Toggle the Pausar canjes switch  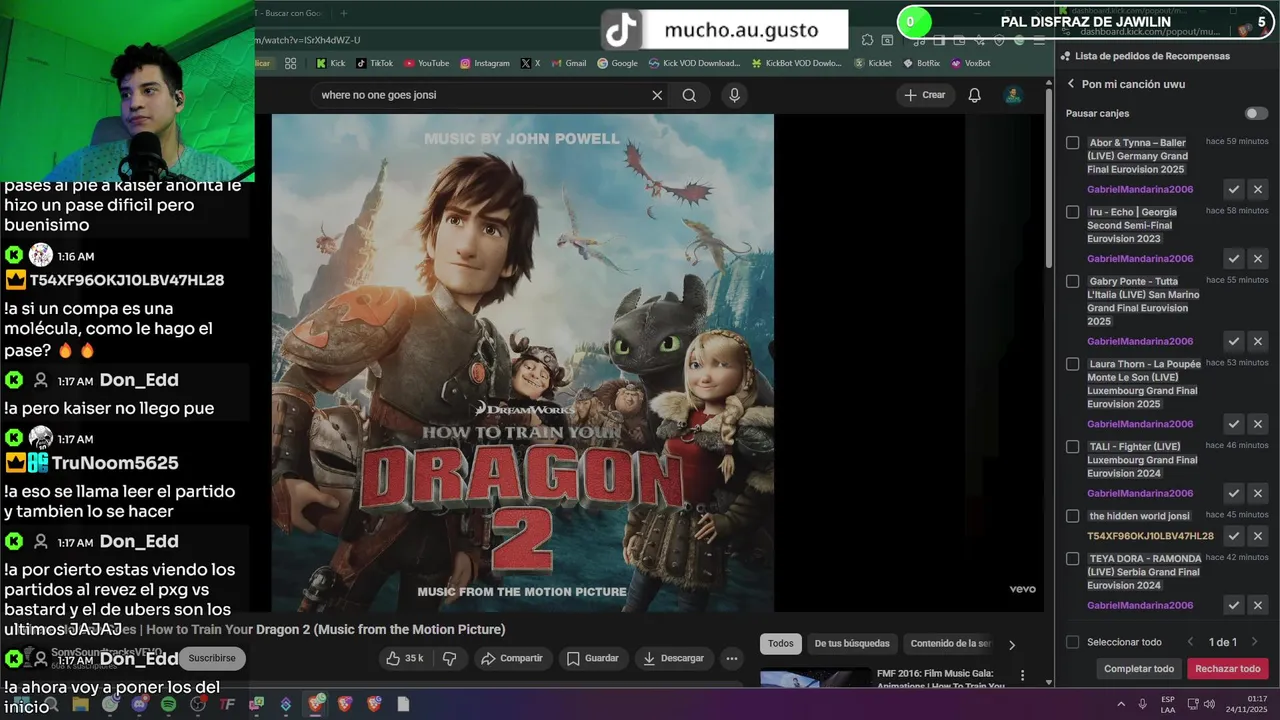[1256, 113]
